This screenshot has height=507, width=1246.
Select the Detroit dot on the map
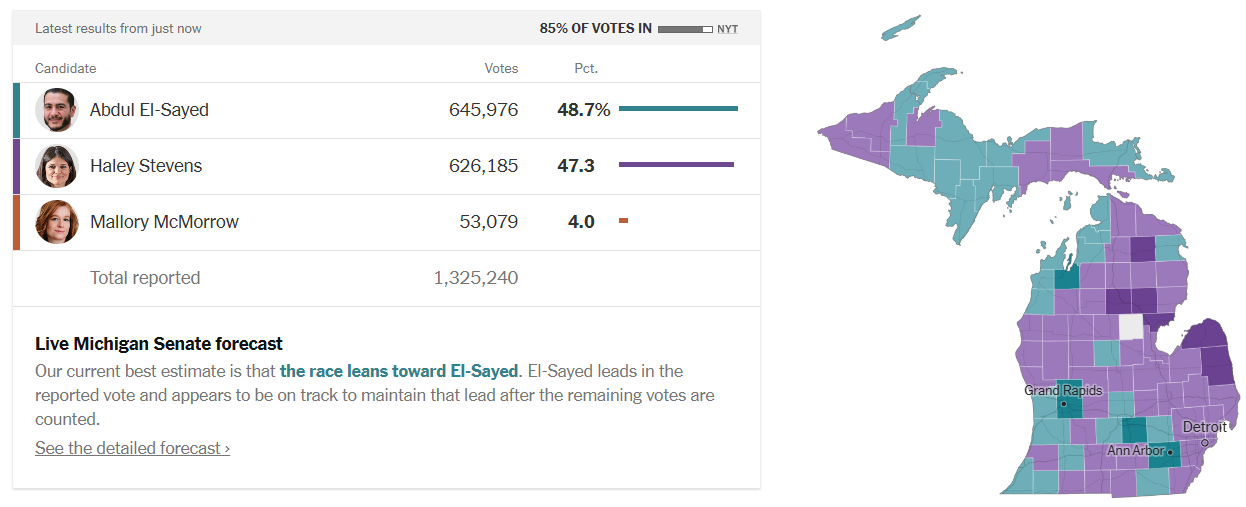(1205, 442)
